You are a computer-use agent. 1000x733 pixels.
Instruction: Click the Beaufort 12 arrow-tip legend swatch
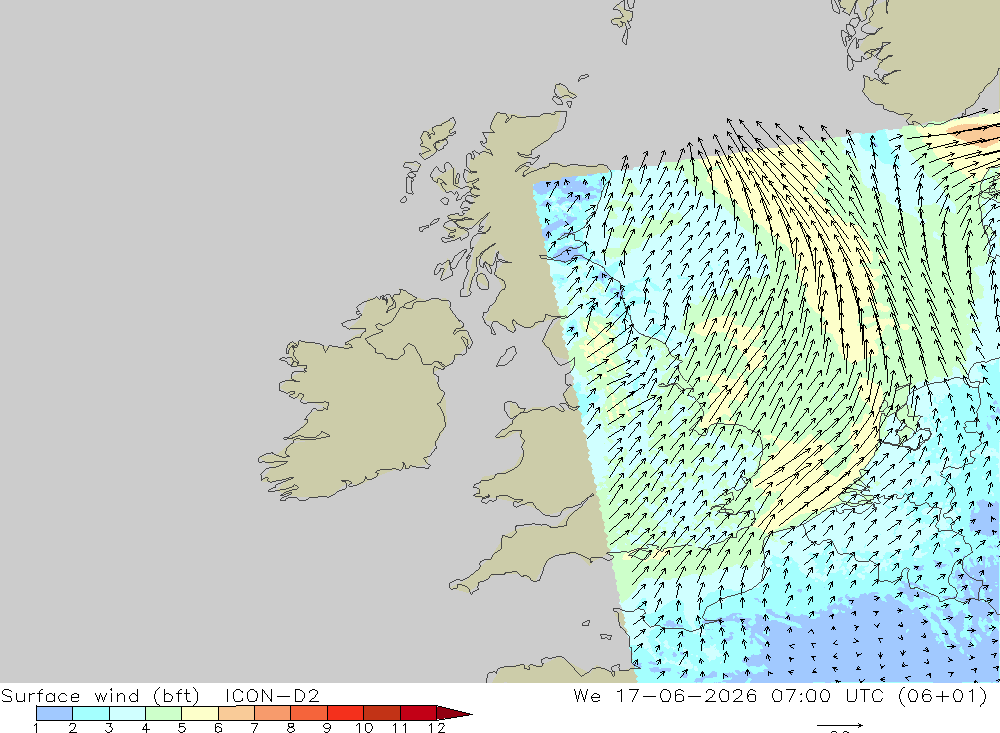(x=453, y=713)
